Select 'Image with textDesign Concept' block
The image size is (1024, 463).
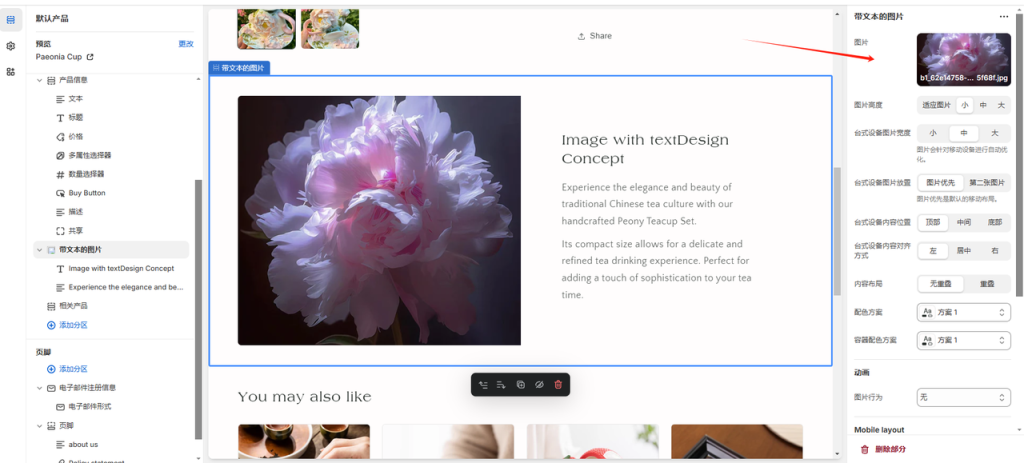coord(121,268)
